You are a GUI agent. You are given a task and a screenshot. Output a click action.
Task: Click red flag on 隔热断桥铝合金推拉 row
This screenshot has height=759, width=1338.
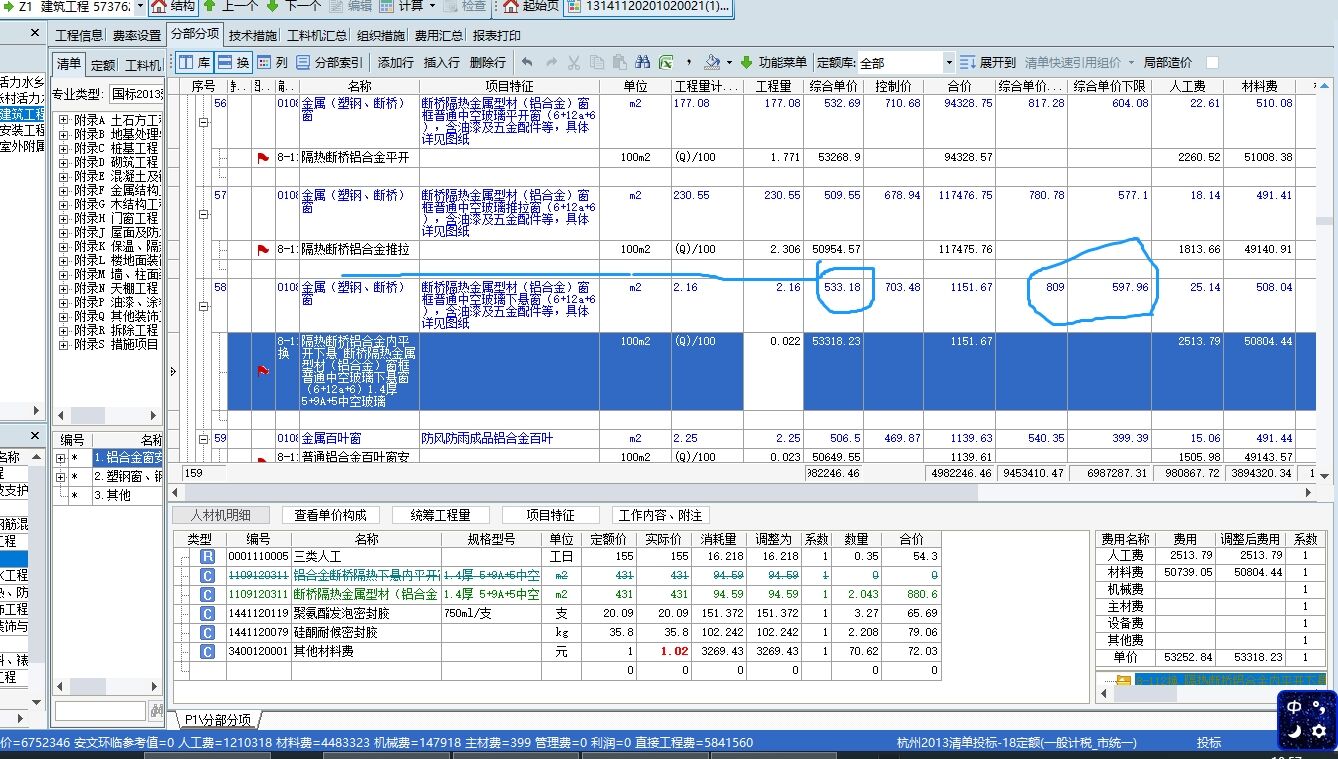click(x=263, y=250)
